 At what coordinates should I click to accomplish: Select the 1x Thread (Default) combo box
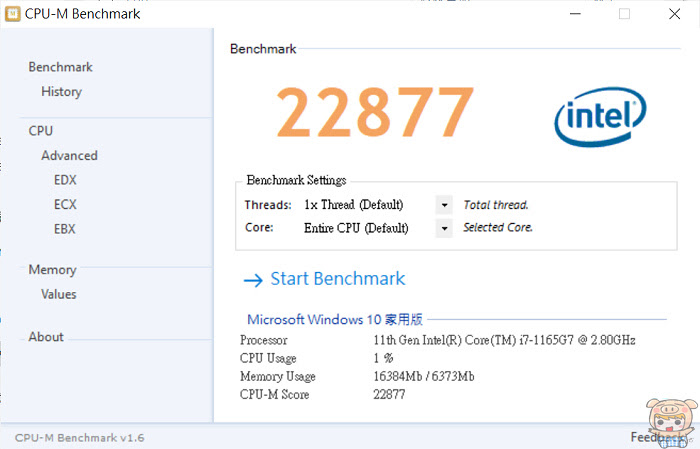click(370, 205)
